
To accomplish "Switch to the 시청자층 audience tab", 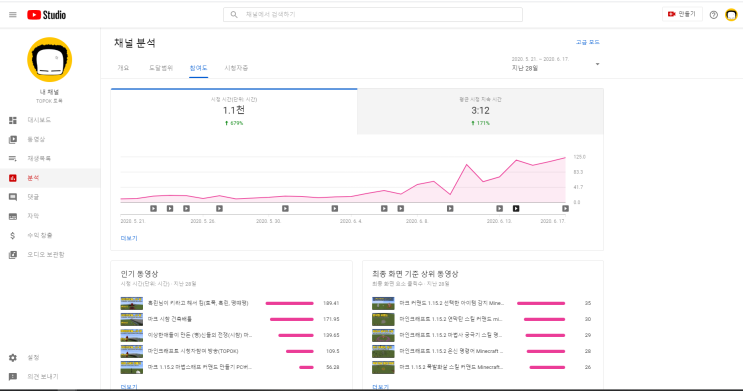I will pyautogui.click(x=236, y=68).
